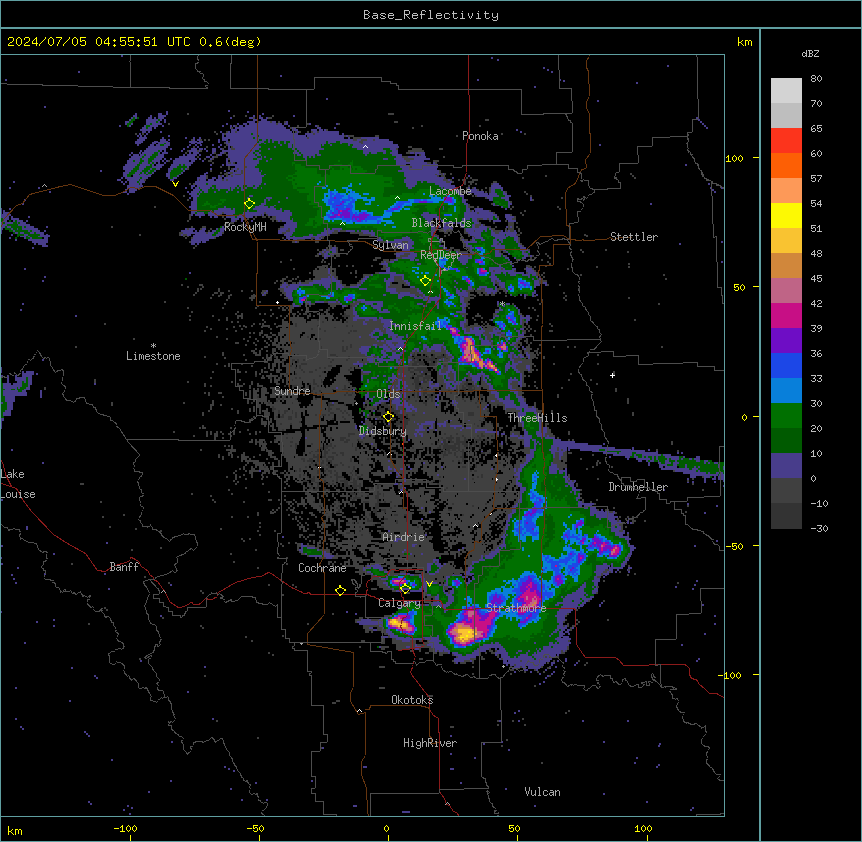The height and width of the screenshot is (842, 862).
Task: Click the Ponoka town label
Action: click(480, 136)
